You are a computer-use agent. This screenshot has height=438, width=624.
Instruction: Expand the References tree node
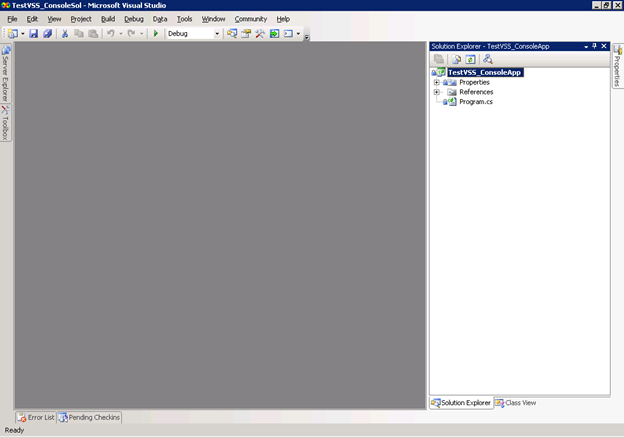click(x=437, y=92)
